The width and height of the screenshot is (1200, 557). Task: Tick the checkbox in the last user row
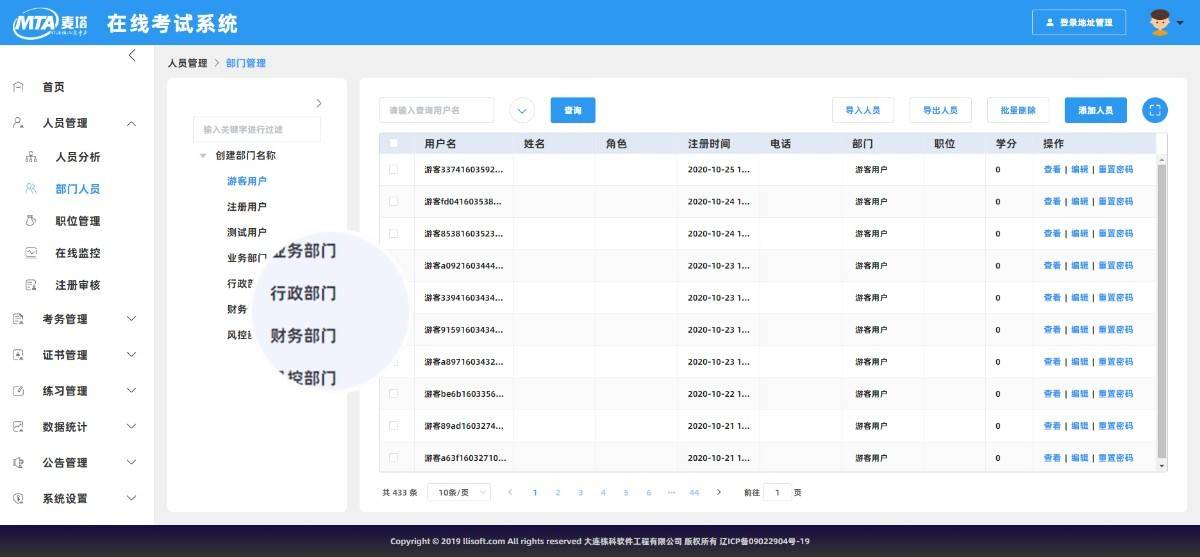click(x=394, y=458)
